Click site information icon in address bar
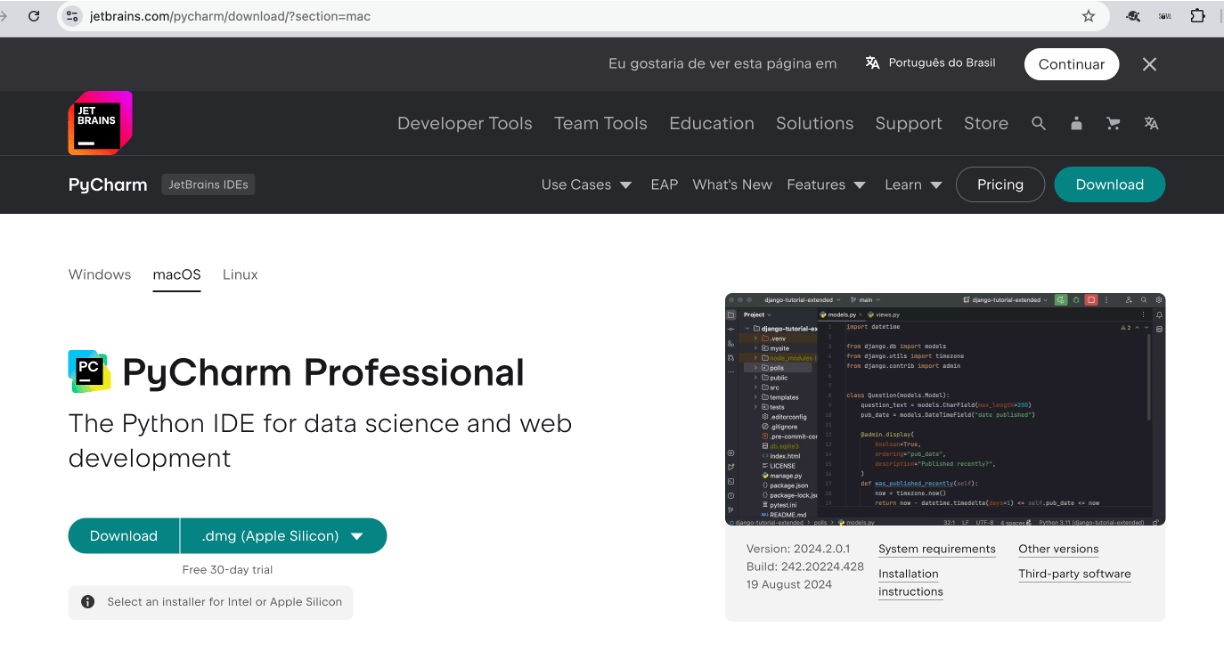The width and height of the screenshot is (1224, 660). (71, 16)
